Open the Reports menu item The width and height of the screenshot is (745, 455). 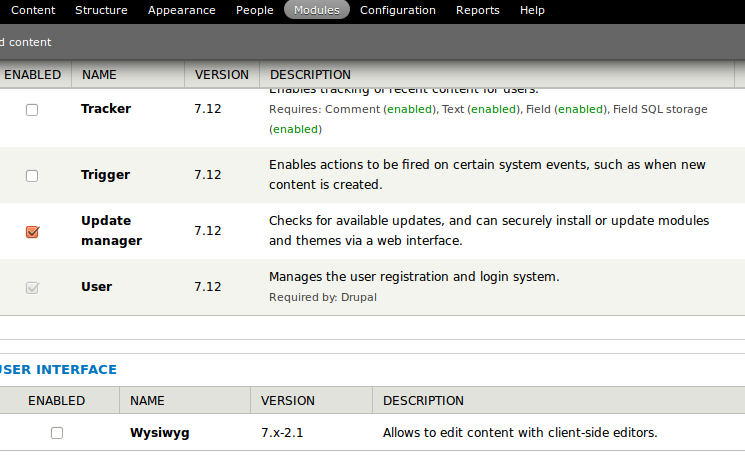point(477,10)
